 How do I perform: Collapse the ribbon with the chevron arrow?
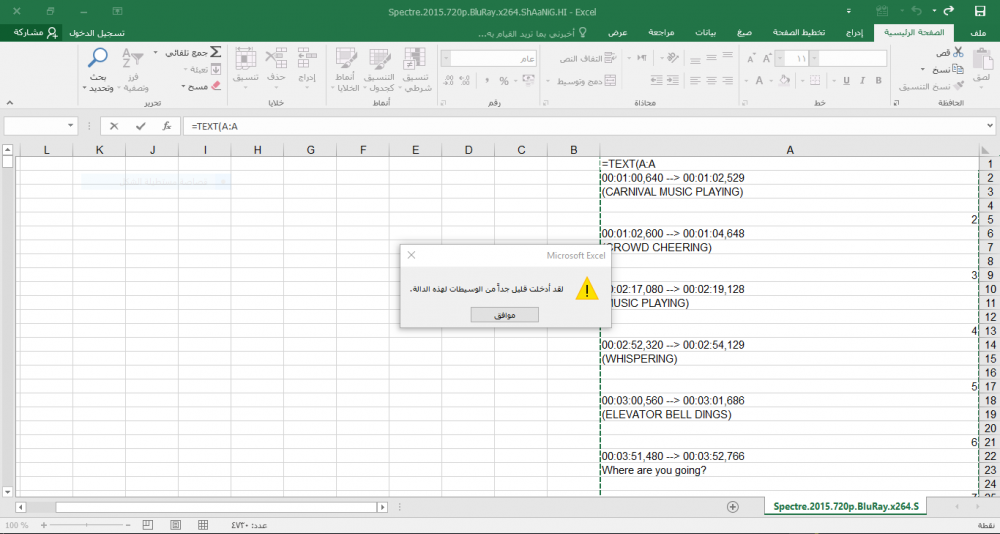pyautogui.click(x=10, y=102)
